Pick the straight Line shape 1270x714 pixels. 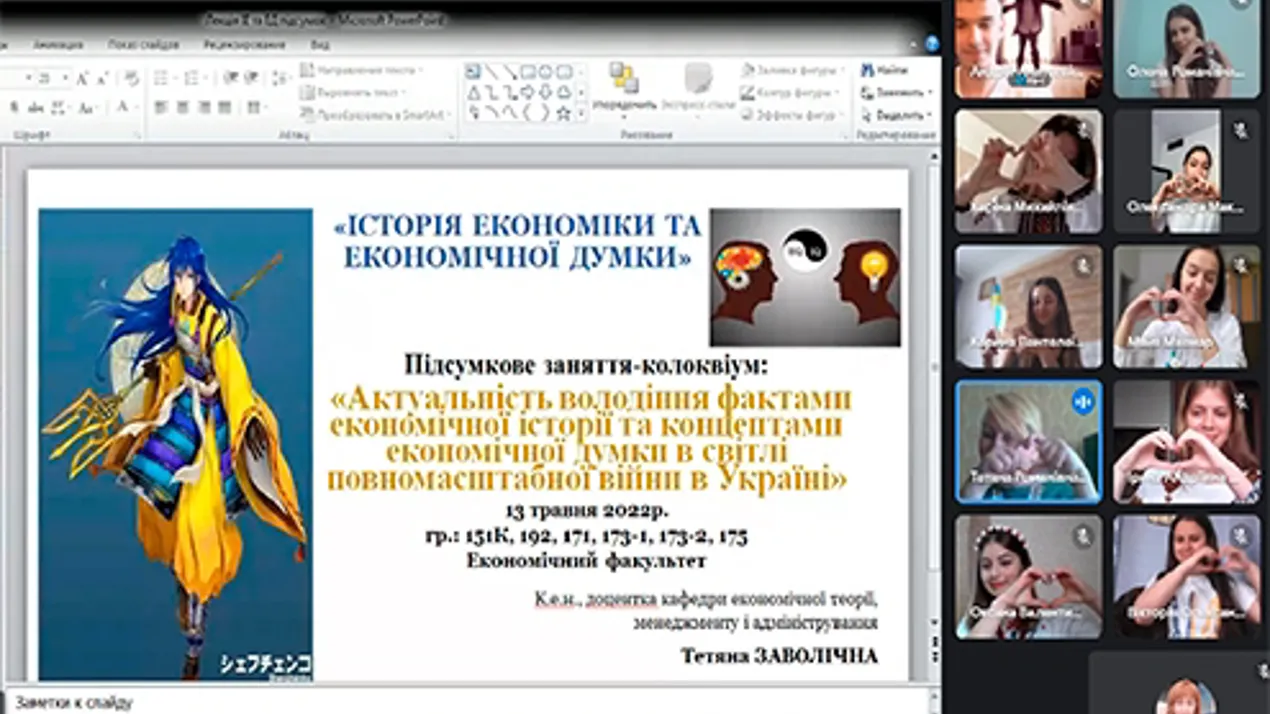492,72
